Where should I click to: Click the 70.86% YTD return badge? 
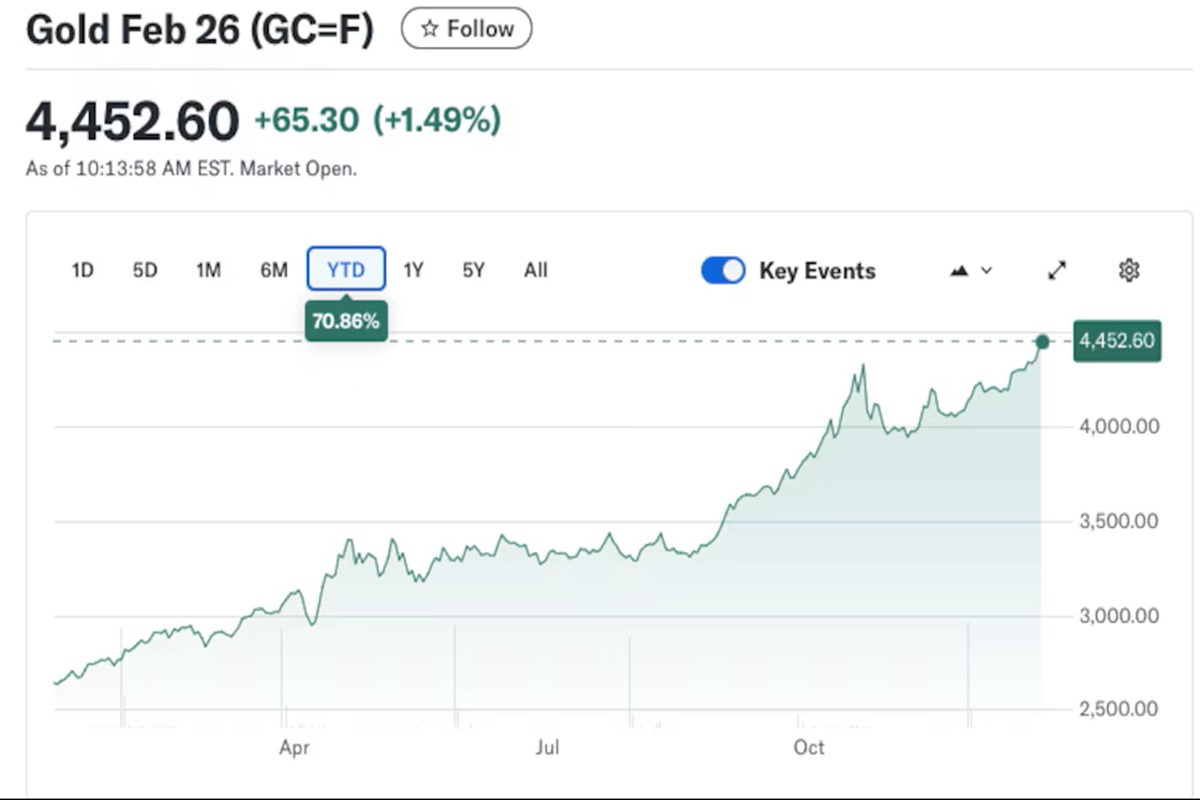[346, 322]
